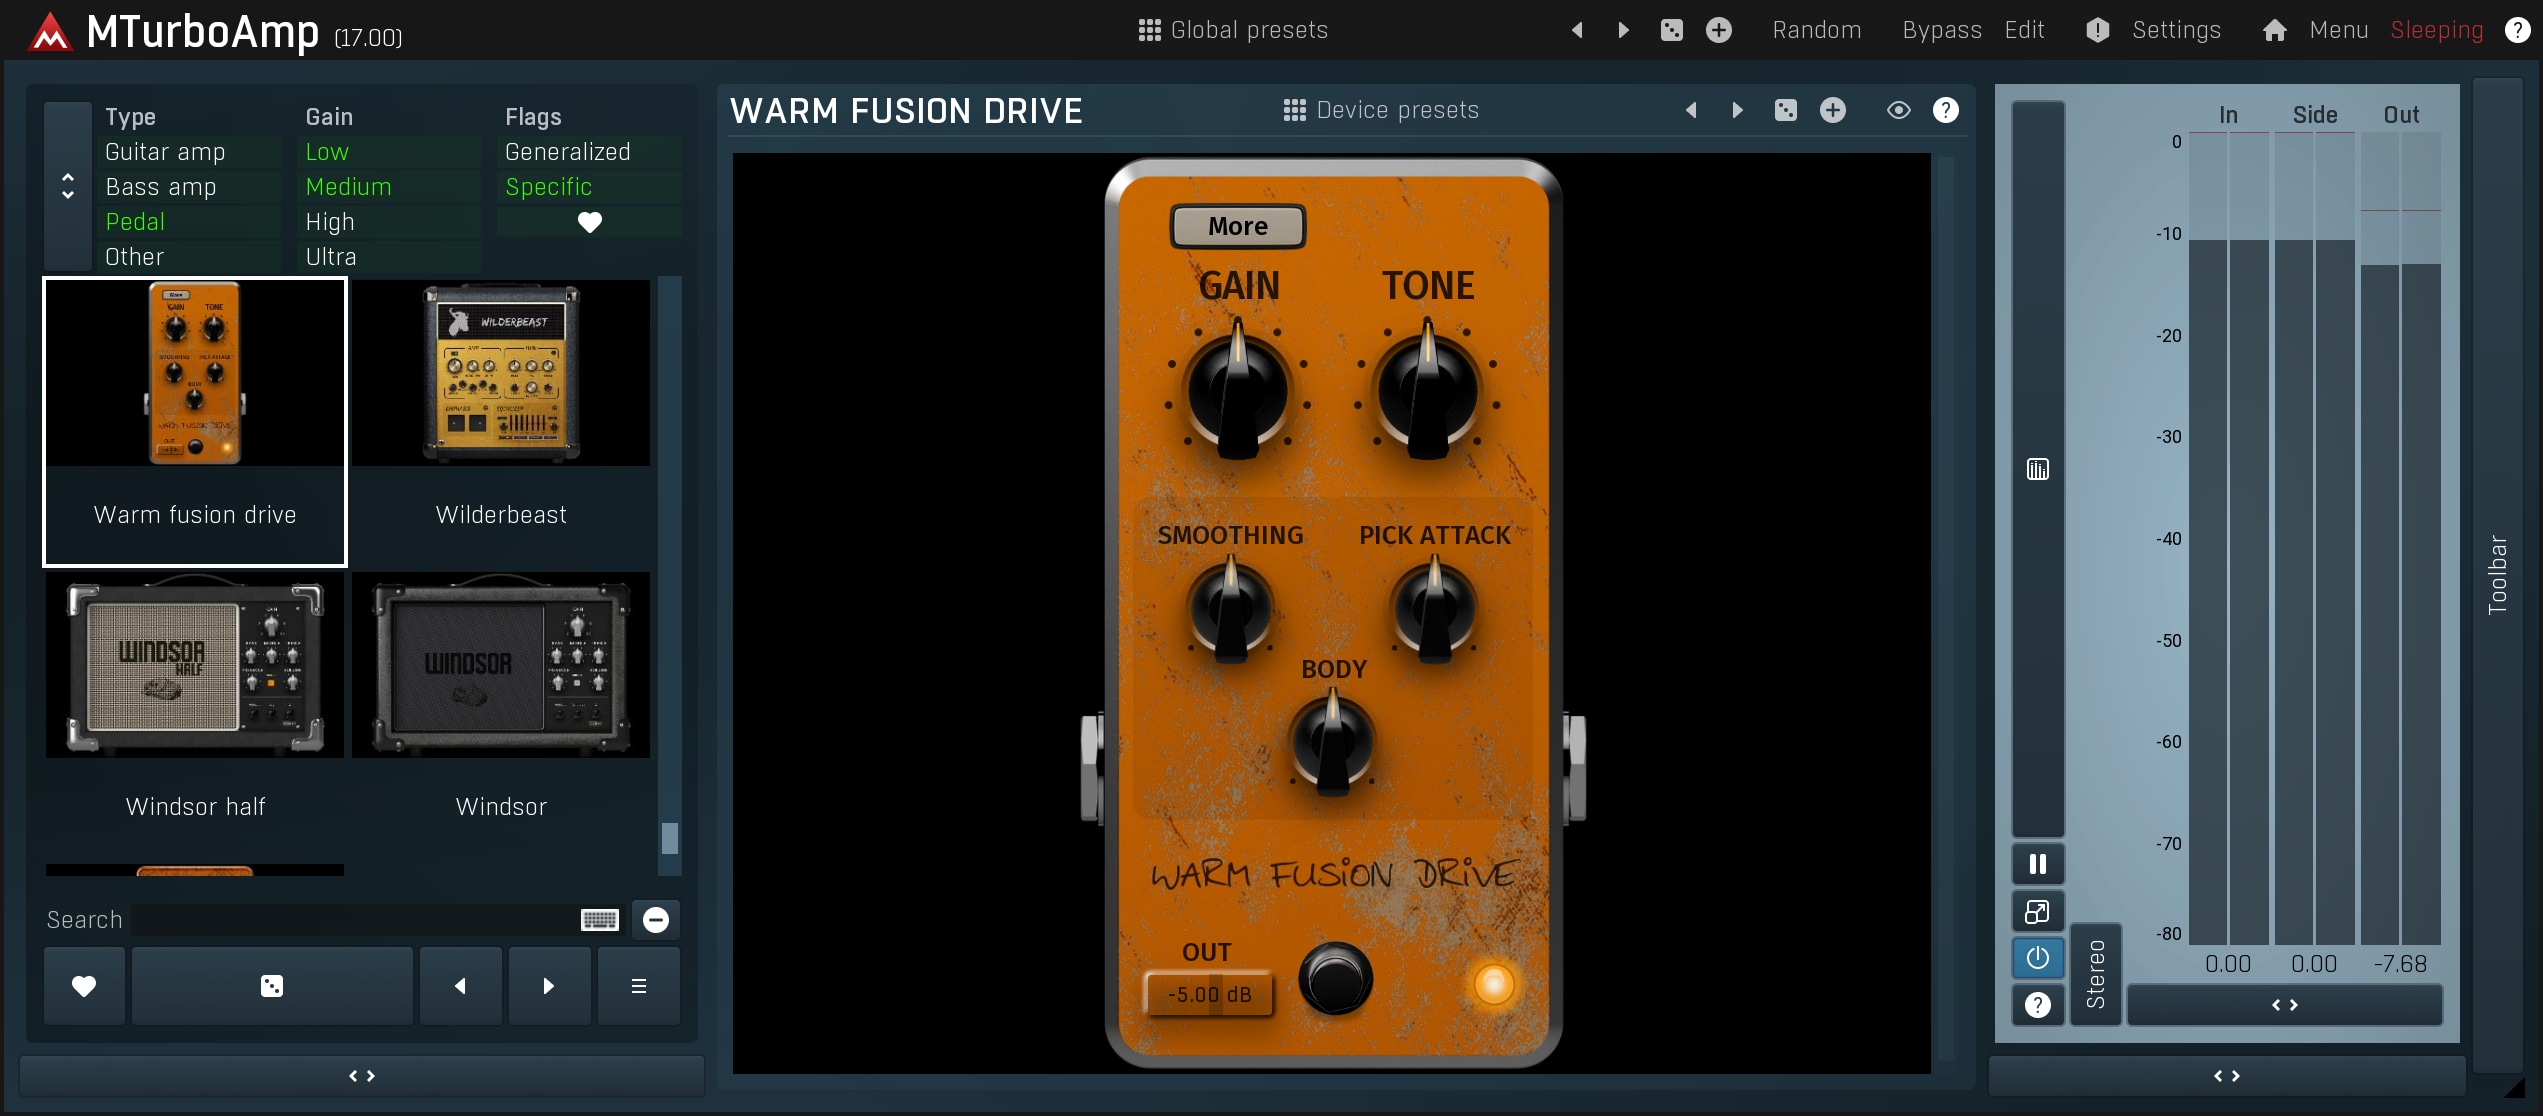Select the Ultra gain filter

(x=331, y=257)
